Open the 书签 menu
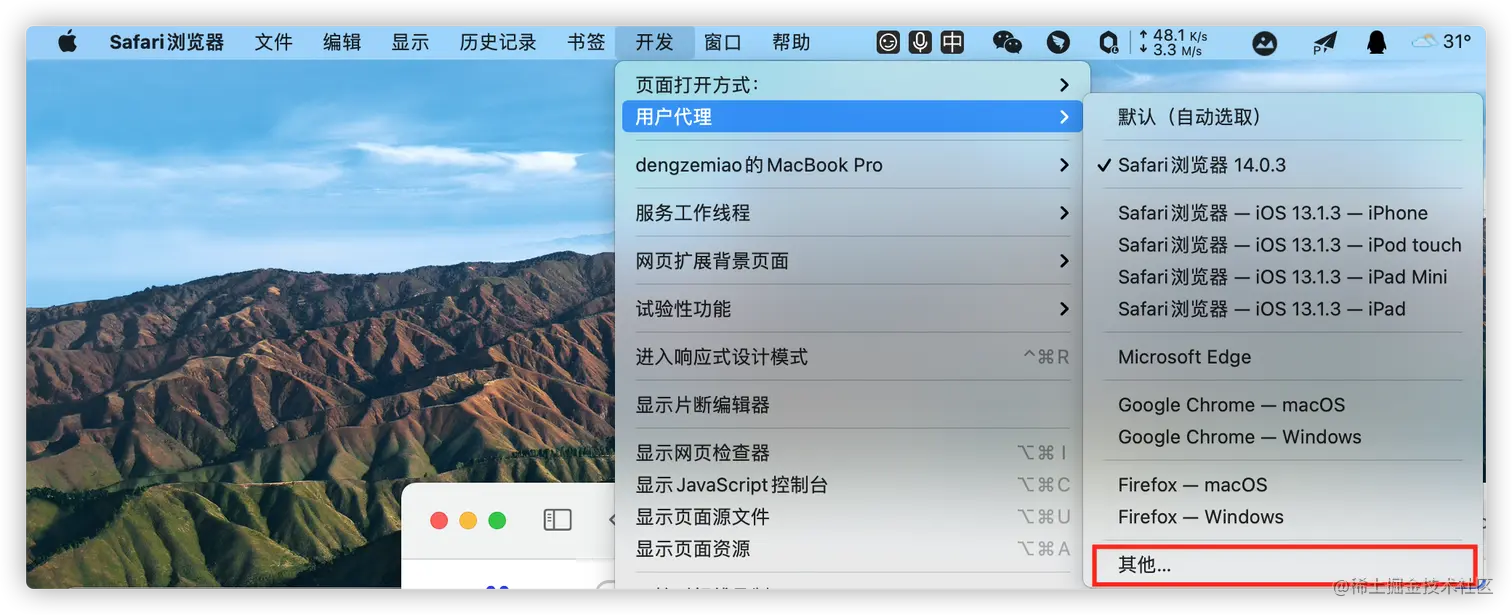The width and height of the screenshot is (1512, 615). tap(586, 42)
